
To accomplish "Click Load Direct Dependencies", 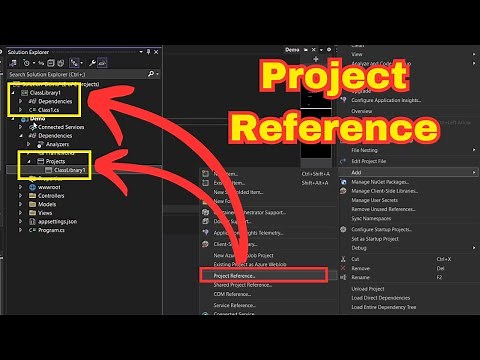I will [381, 298].
